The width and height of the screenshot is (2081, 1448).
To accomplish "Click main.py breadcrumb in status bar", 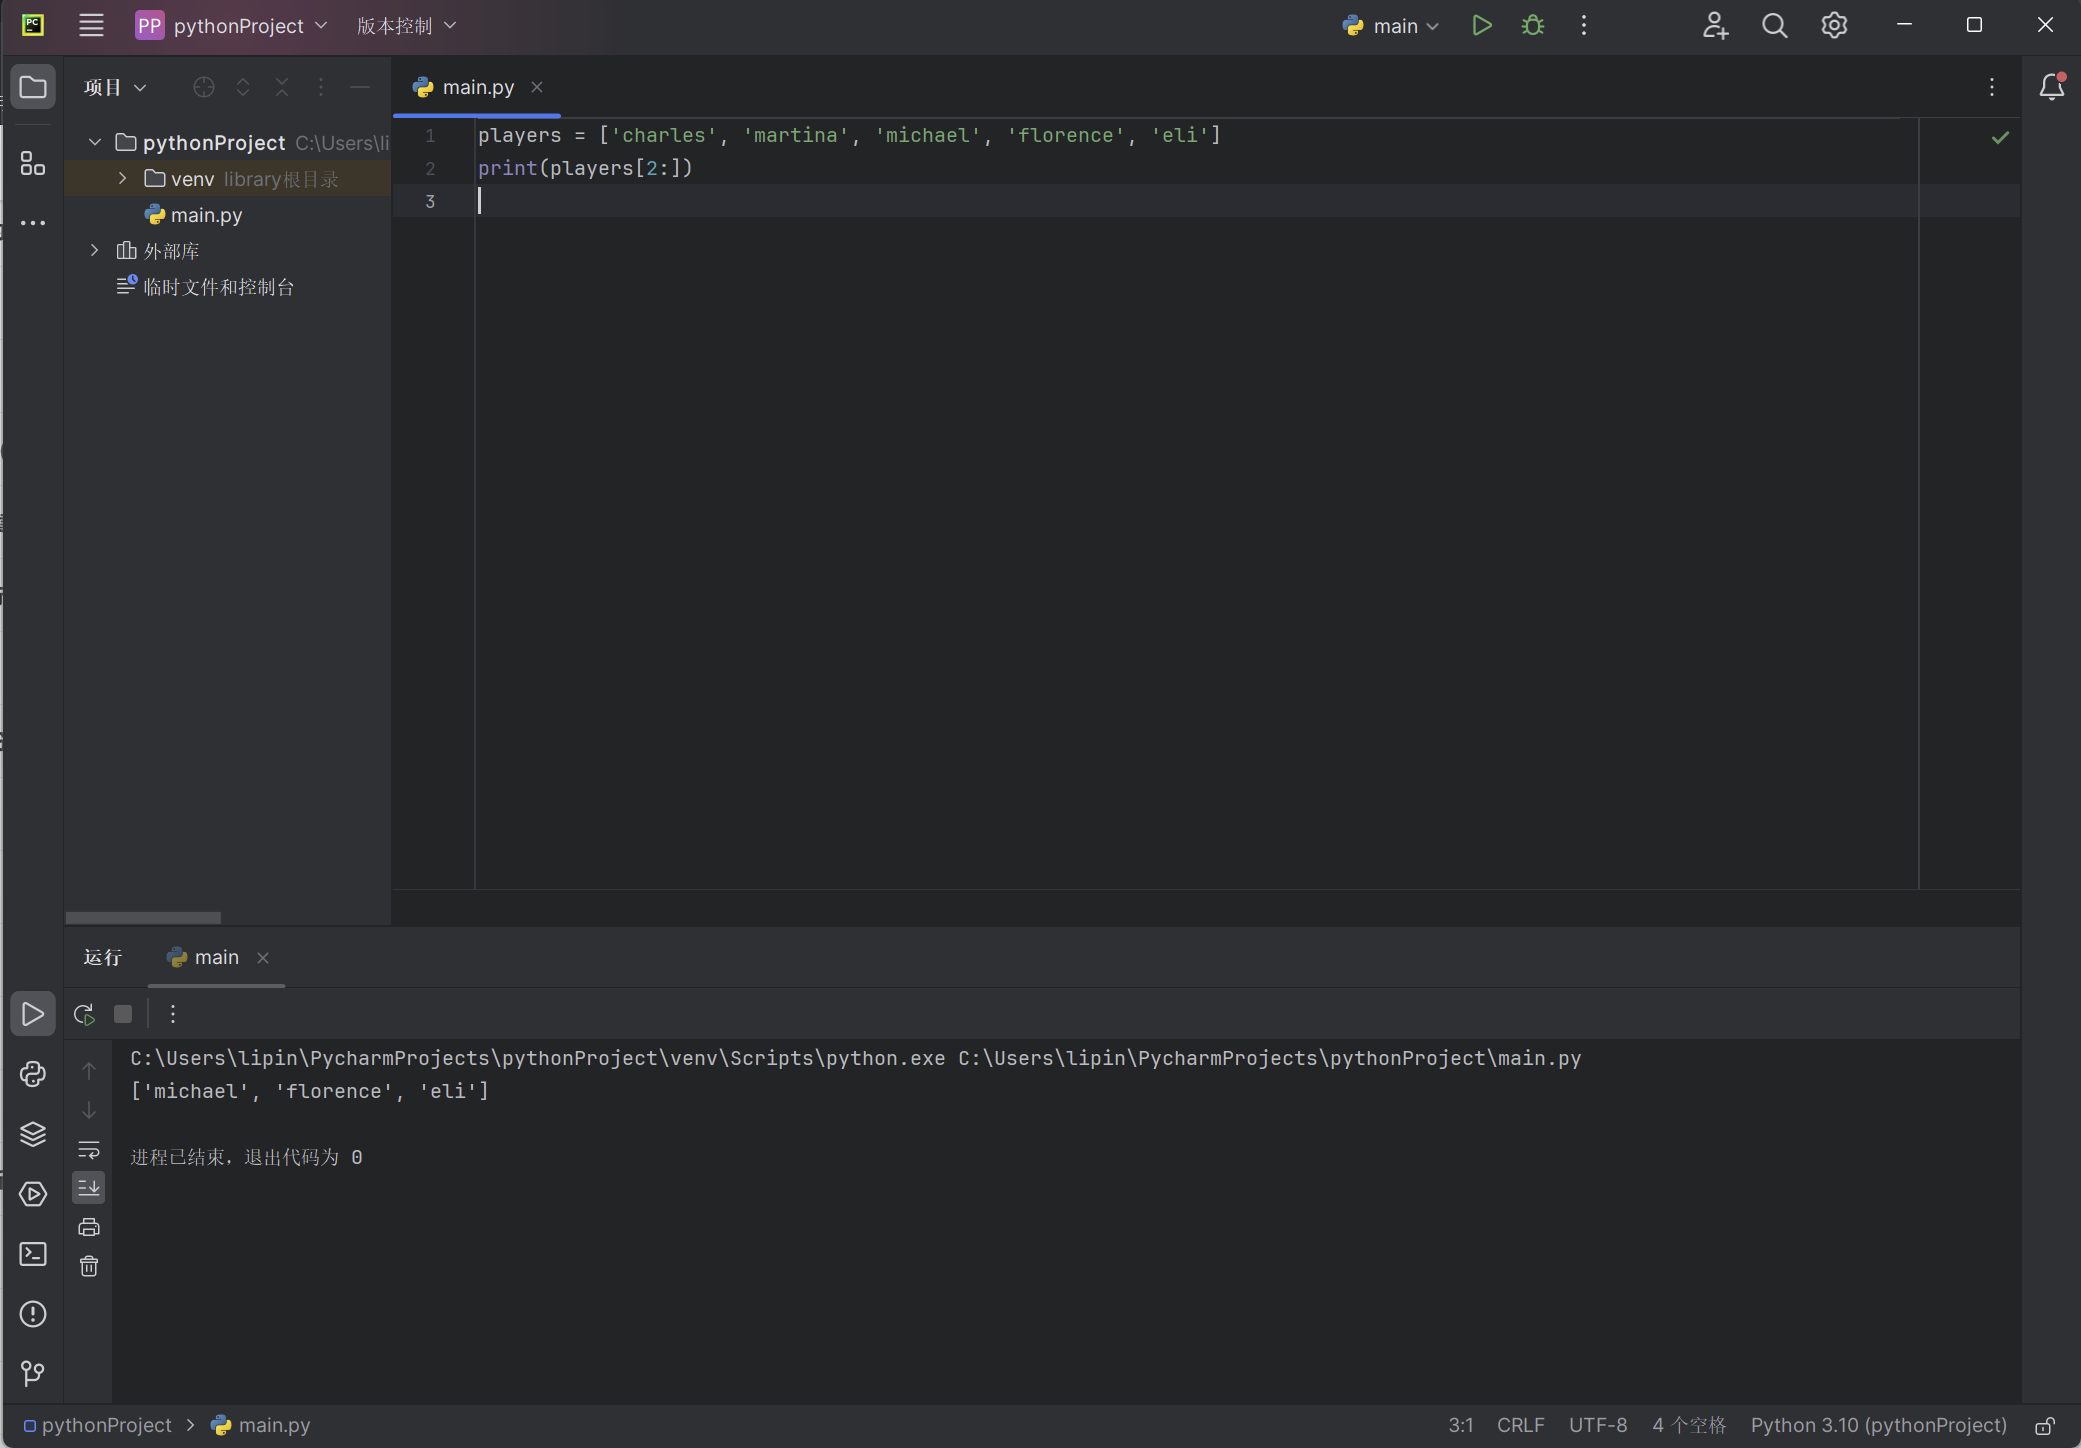I will click(261, 1426).
